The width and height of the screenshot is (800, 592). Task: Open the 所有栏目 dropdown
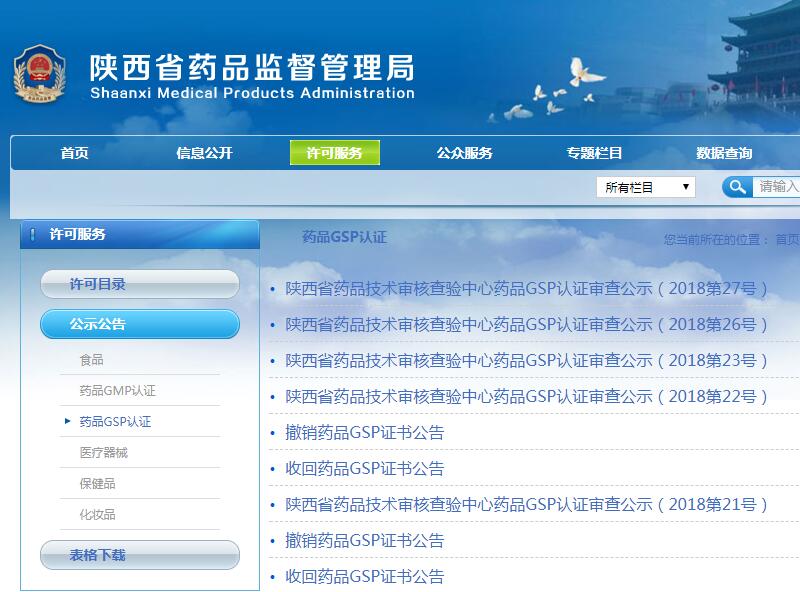pos(645,187)
